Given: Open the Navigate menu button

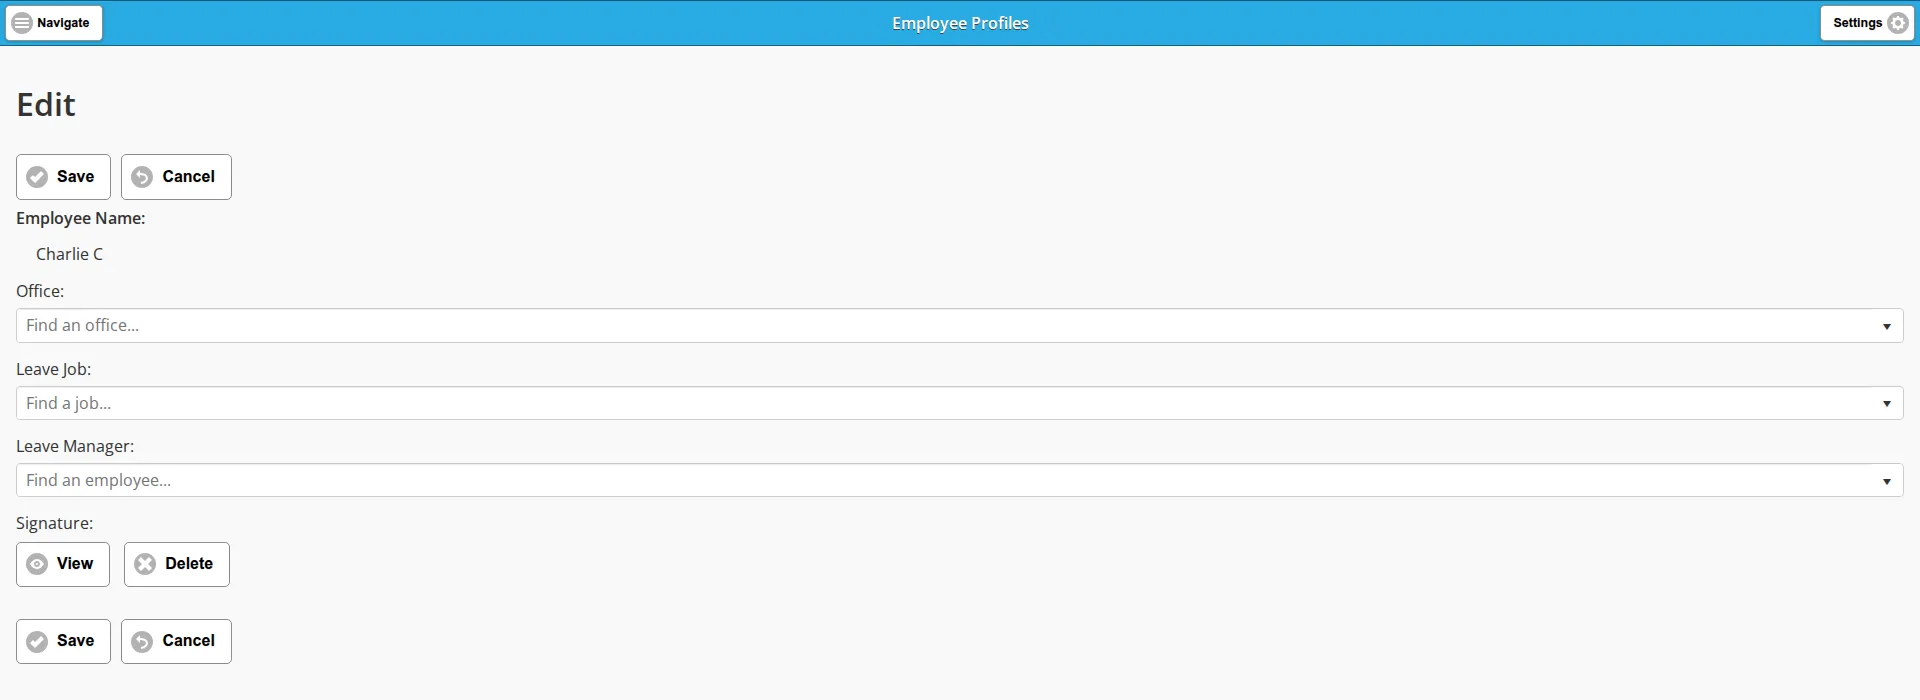Looking at the screenshot, I should pos(54,23).
